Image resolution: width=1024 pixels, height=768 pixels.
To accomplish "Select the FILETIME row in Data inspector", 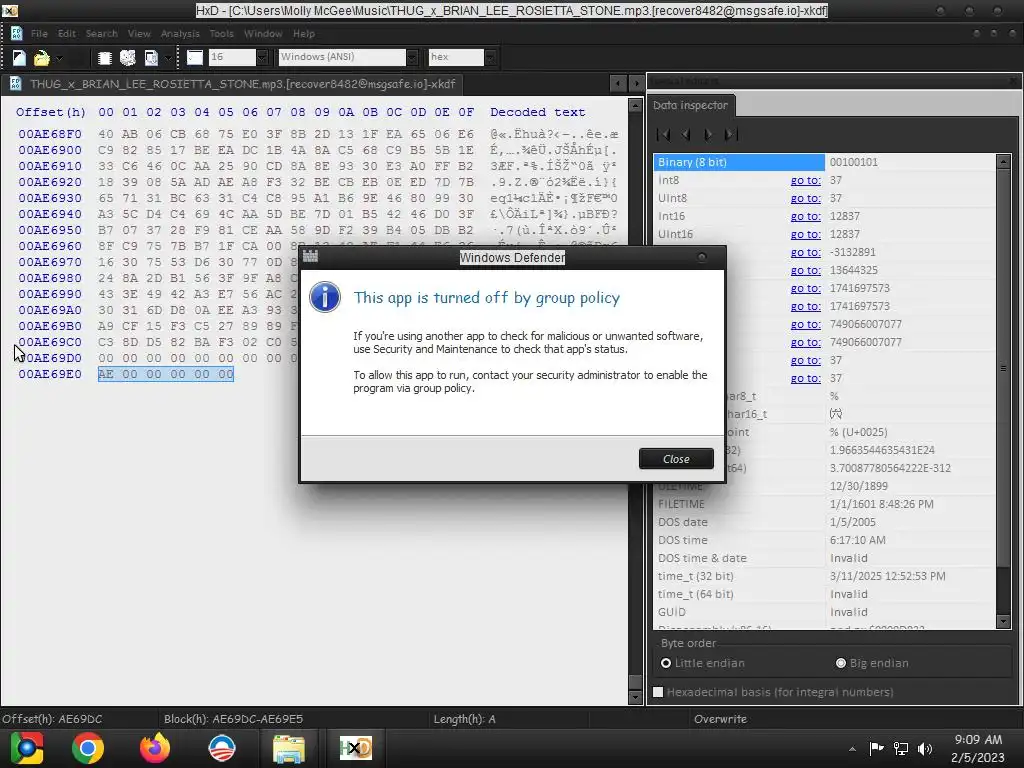I will (824, 504).
